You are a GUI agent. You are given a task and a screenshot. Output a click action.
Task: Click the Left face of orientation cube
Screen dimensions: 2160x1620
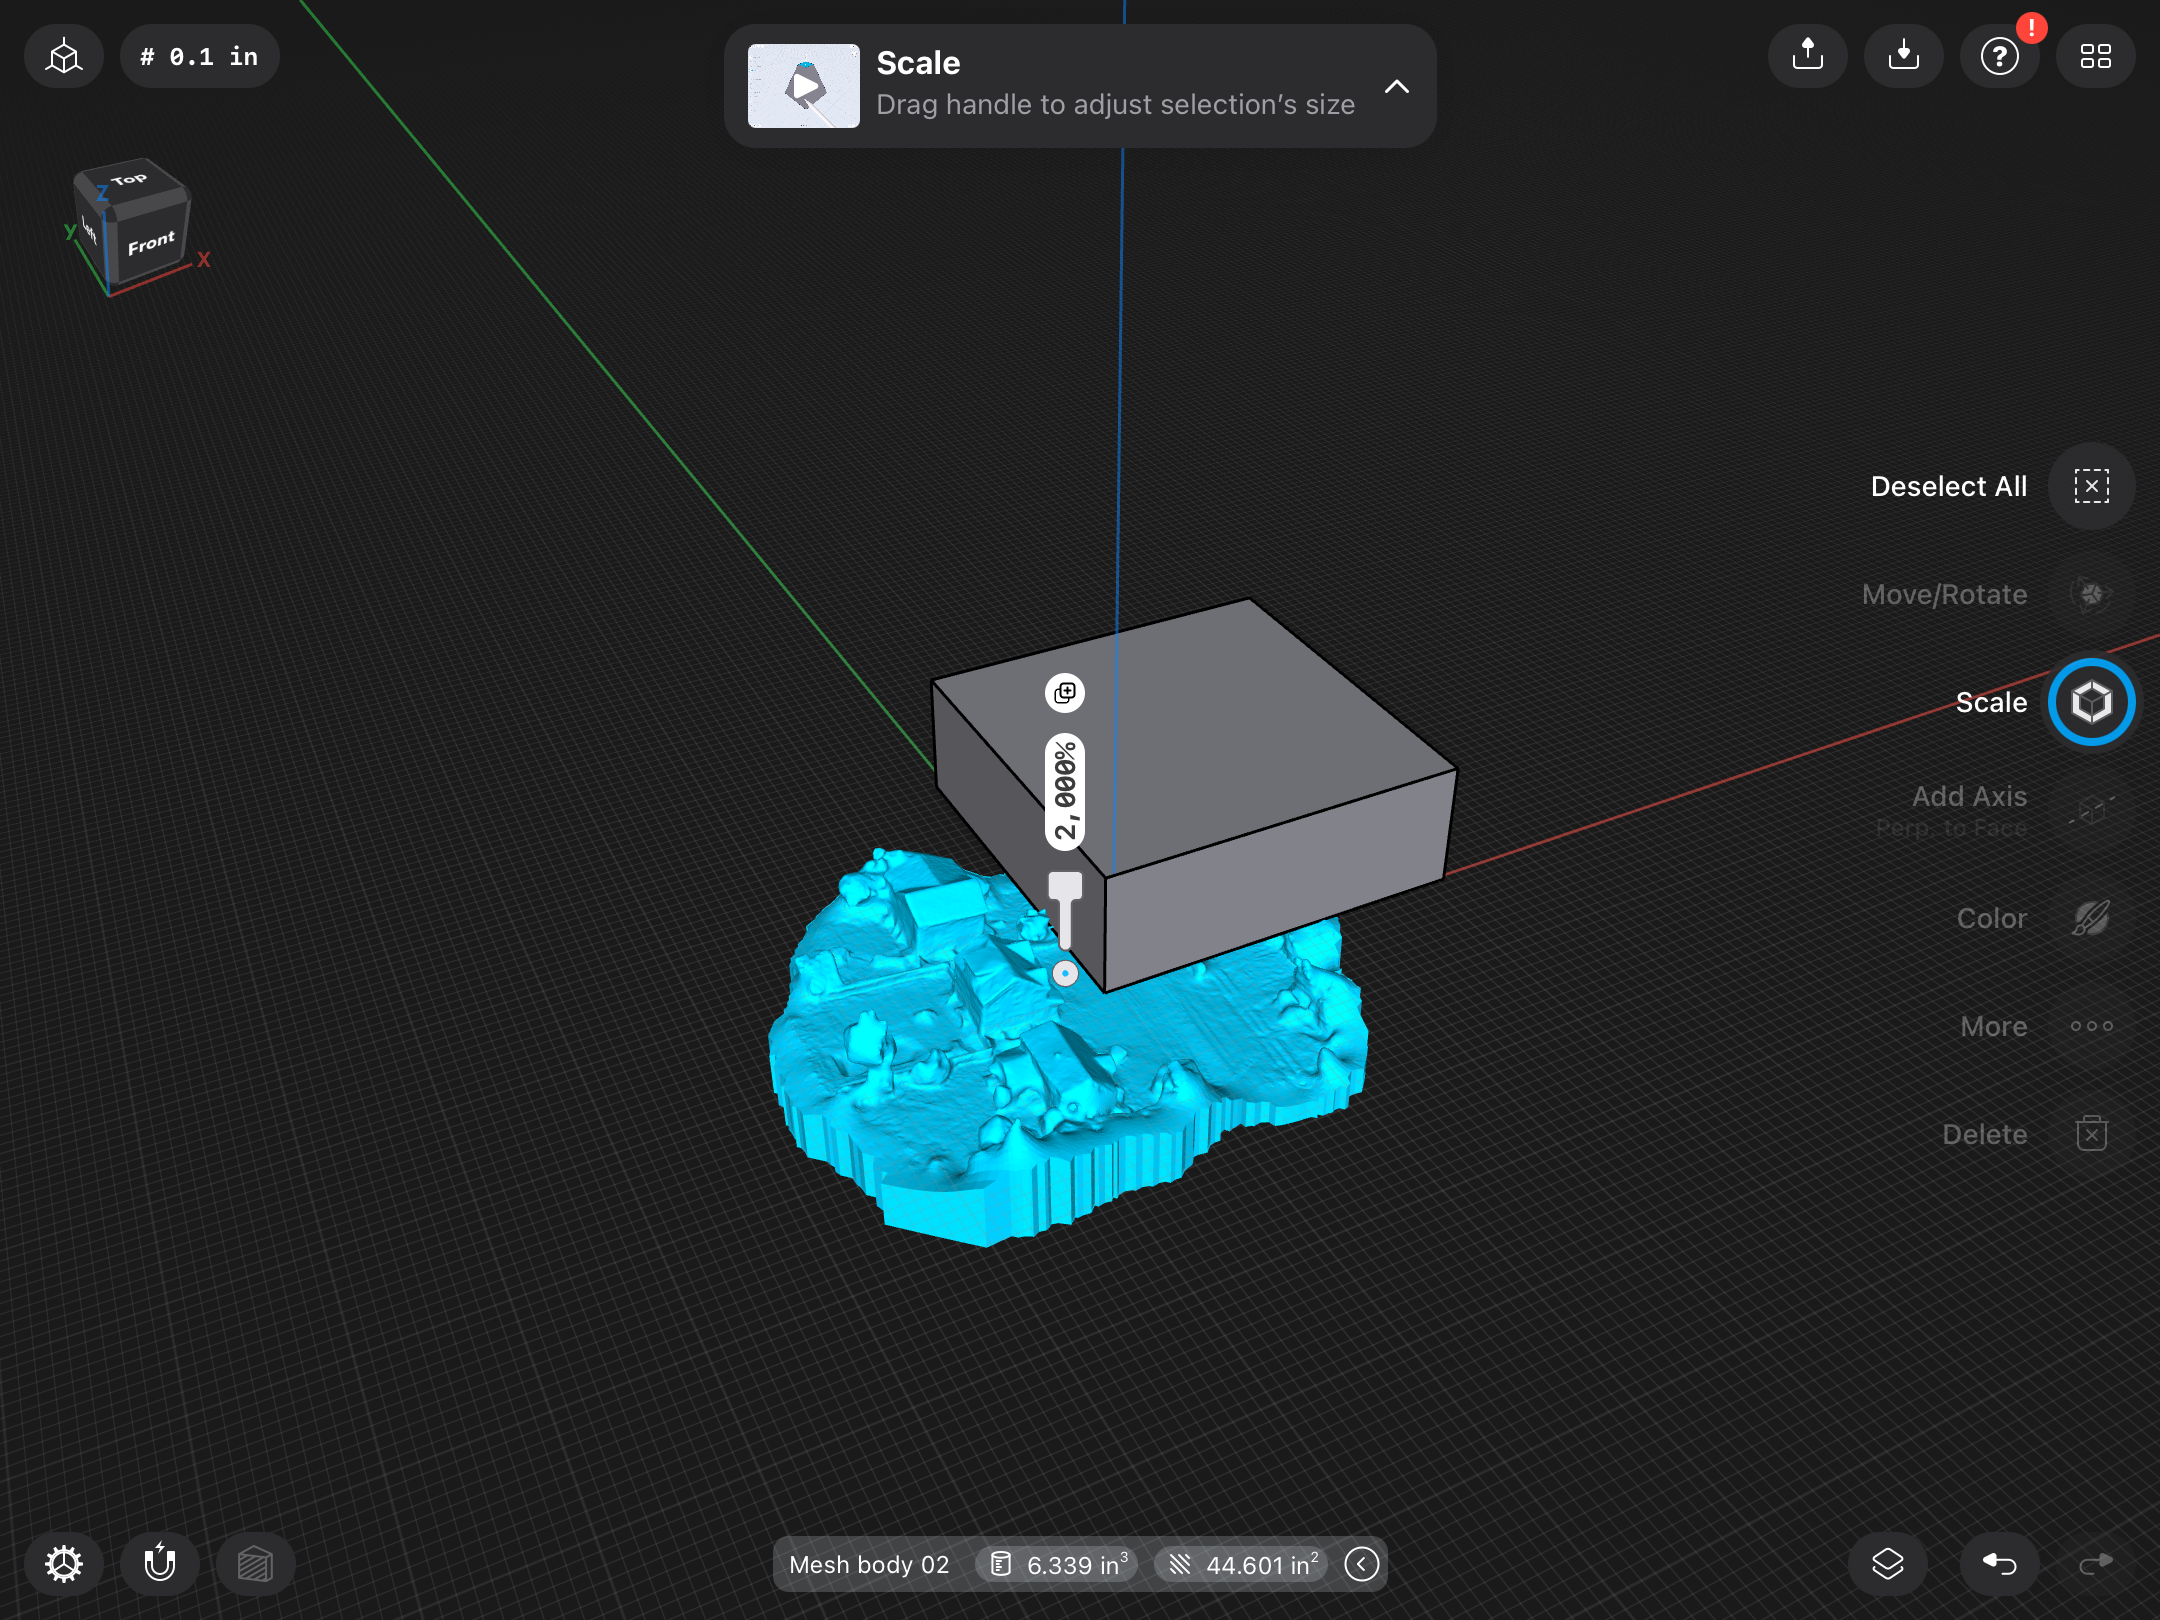(90, 232)
